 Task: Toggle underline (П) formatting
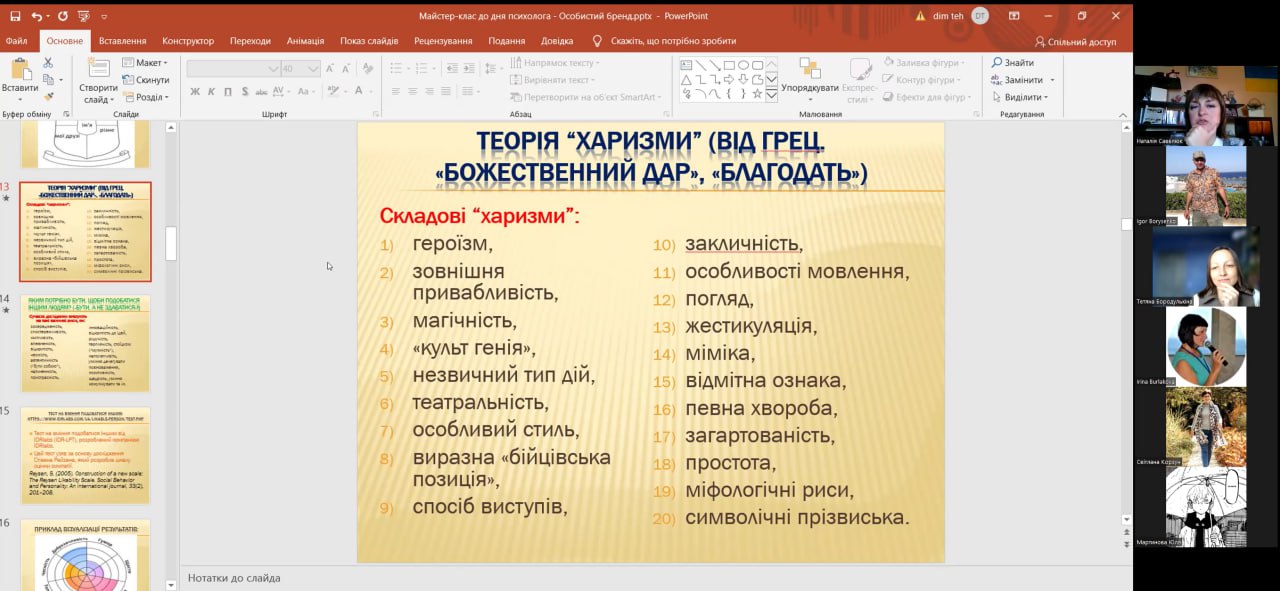click(x=228, y=92)
